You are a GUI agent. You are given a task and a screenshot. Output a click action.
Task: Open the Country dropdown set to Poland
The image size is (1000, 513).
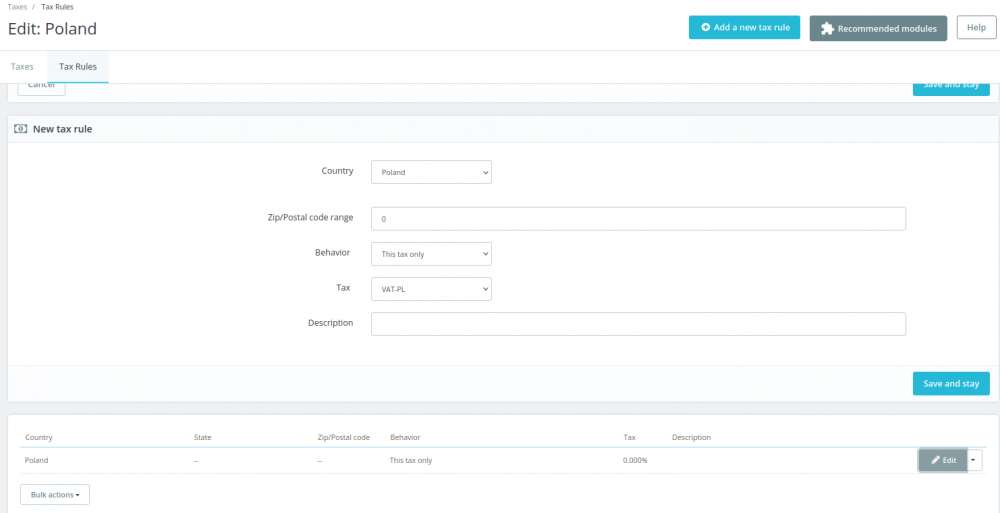[431, 172]
